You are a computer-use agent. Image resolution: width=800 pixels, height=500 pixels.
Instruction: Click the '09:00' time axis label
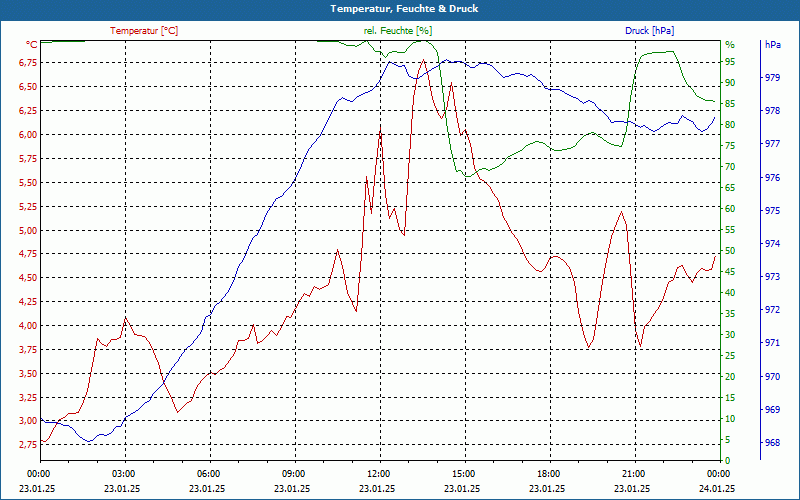click(293, 473)
